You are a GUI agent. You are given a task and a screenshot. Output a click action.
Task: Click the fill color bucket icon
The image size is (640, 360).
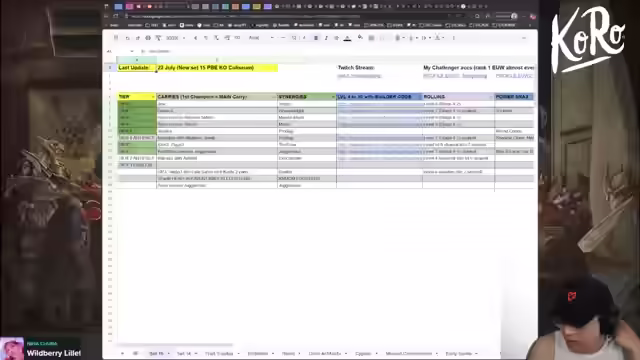point(360,38)
